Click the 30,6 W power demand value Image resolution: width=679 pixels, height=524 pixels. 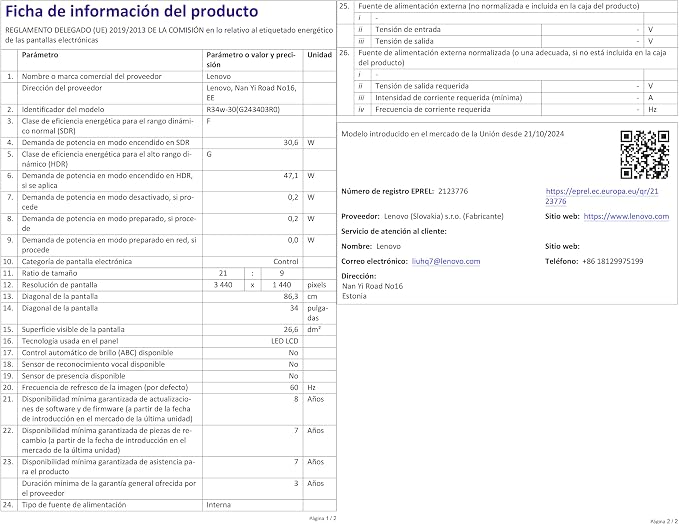[x=291, y=142]
